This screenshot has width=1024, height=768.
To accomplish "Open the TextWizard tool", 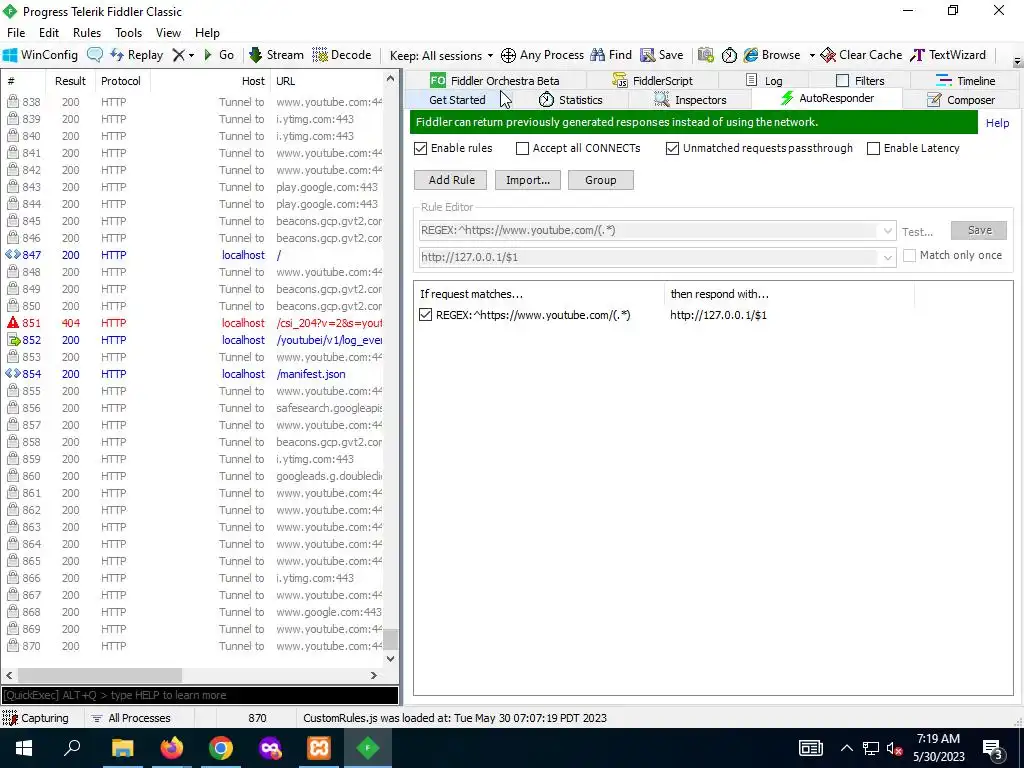I will (948, 55).
